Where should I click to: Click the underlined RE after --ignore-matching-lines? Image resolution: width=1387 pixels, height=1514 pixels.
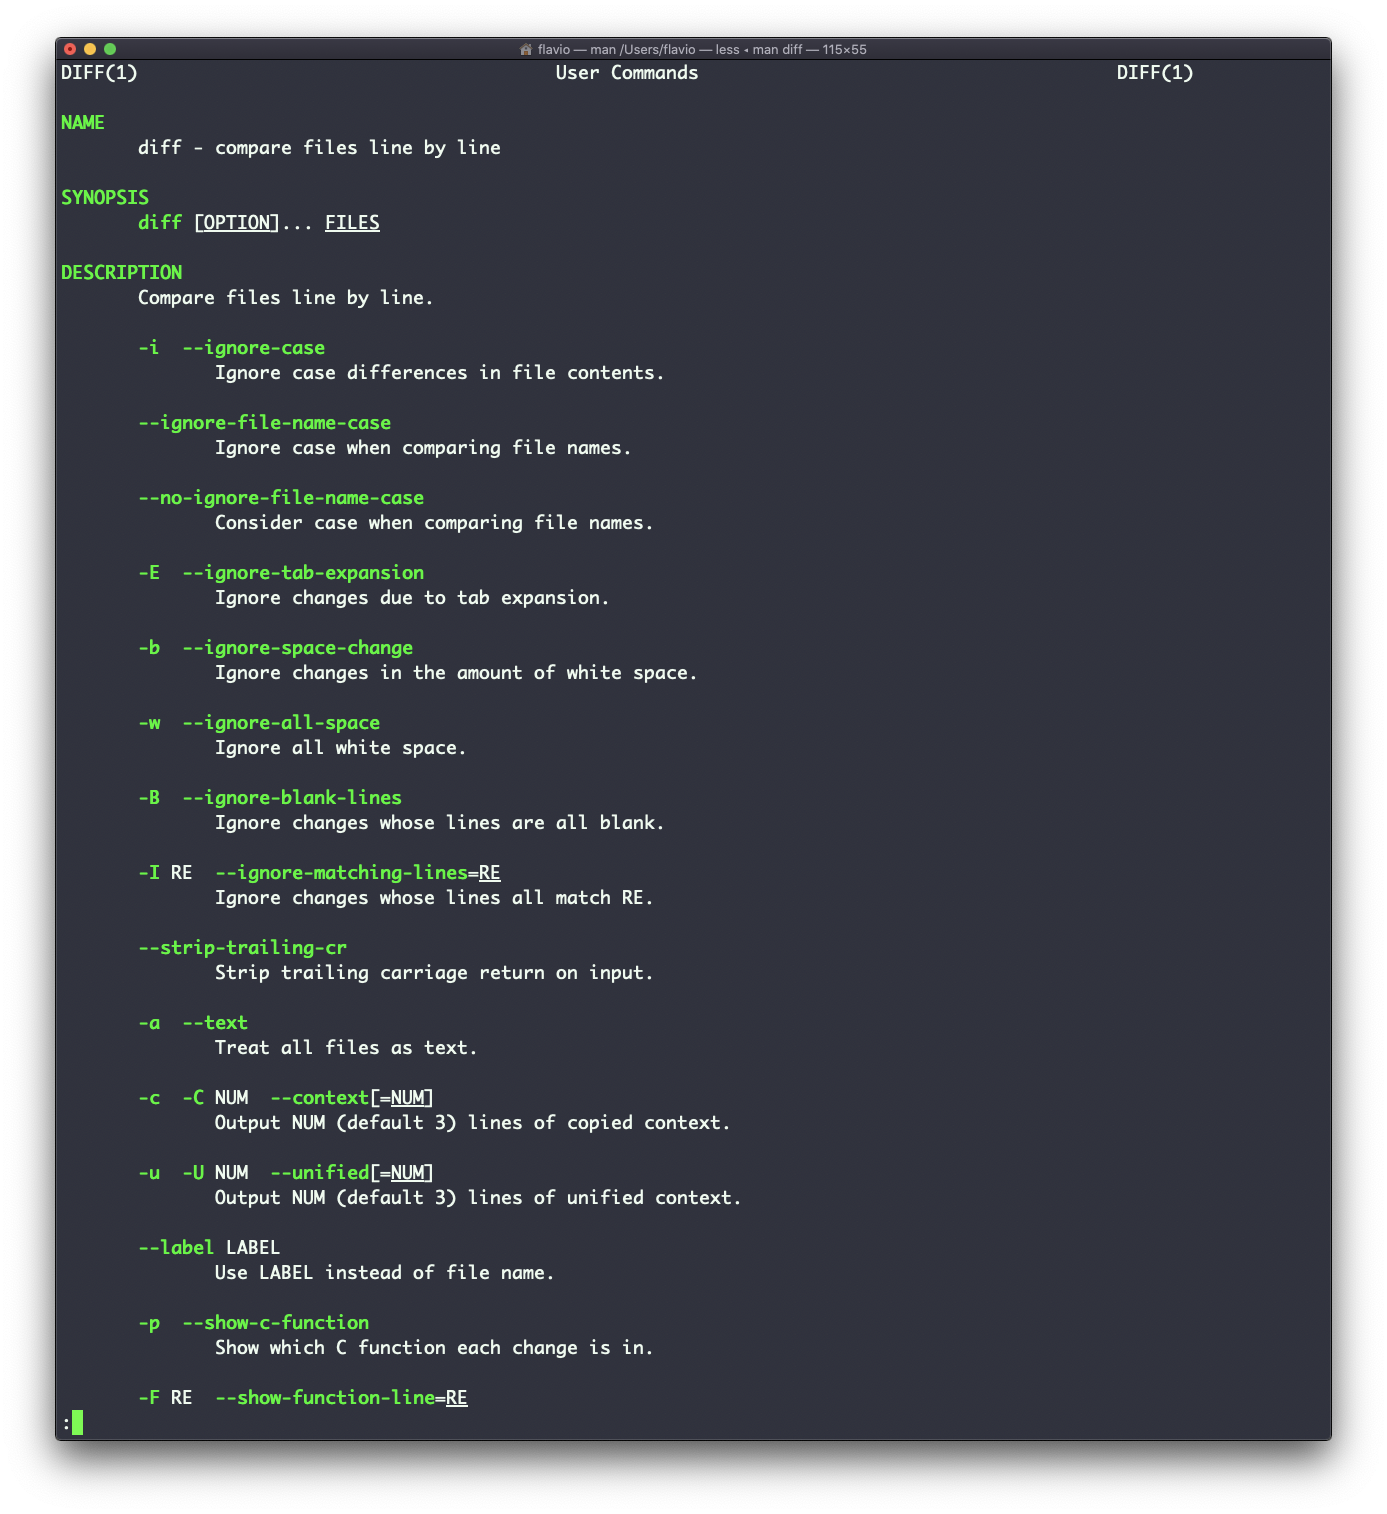click(x=490, y=872)
